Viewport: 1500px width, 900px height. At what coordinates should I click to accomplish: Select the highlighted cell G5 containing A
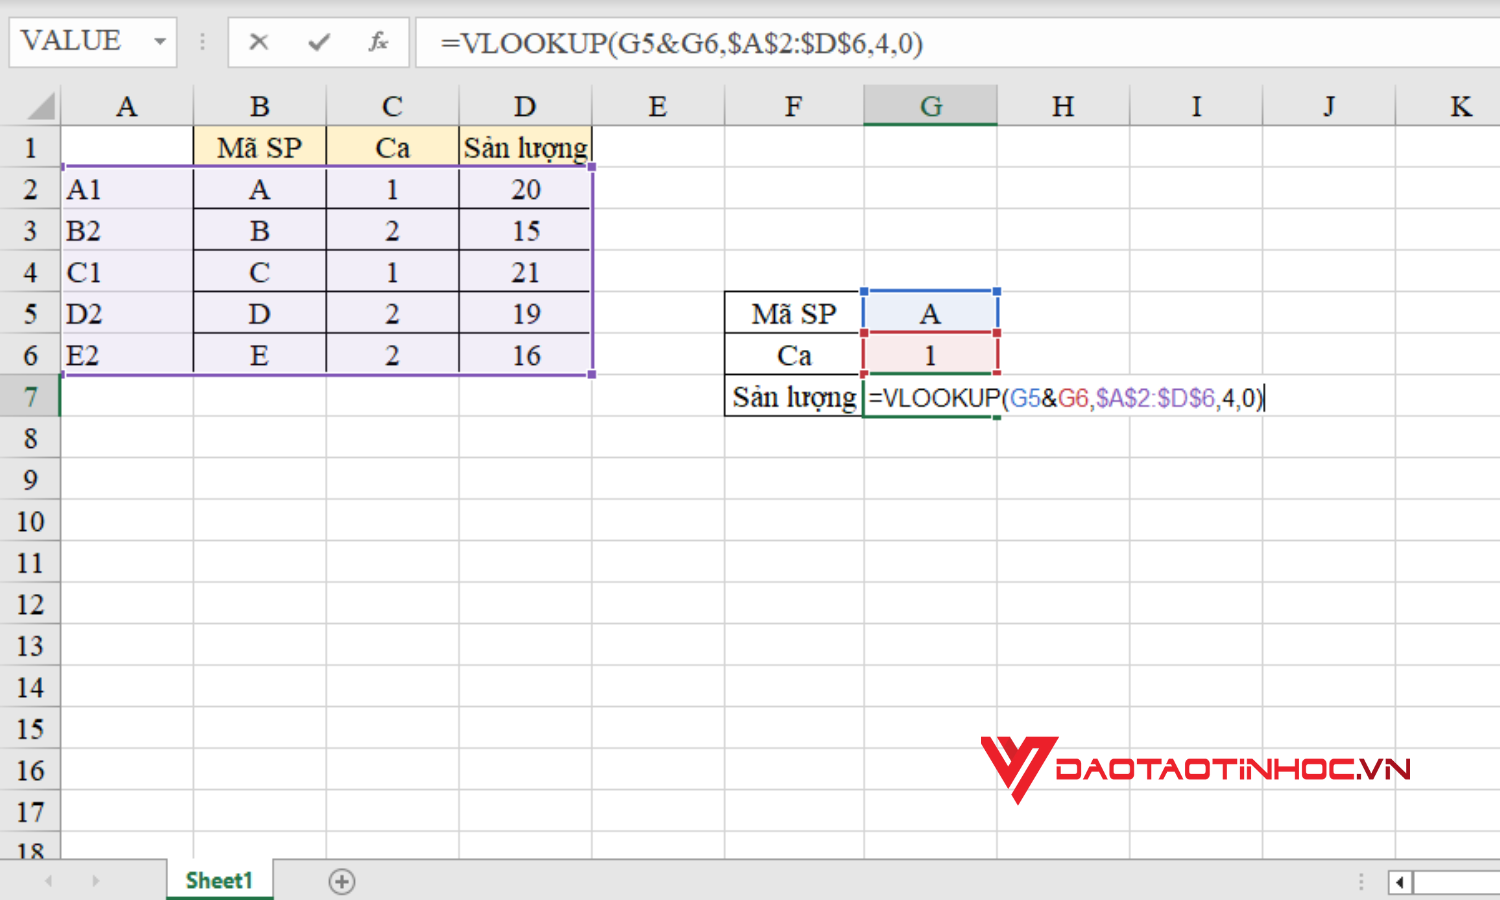(x=930, y=313)
